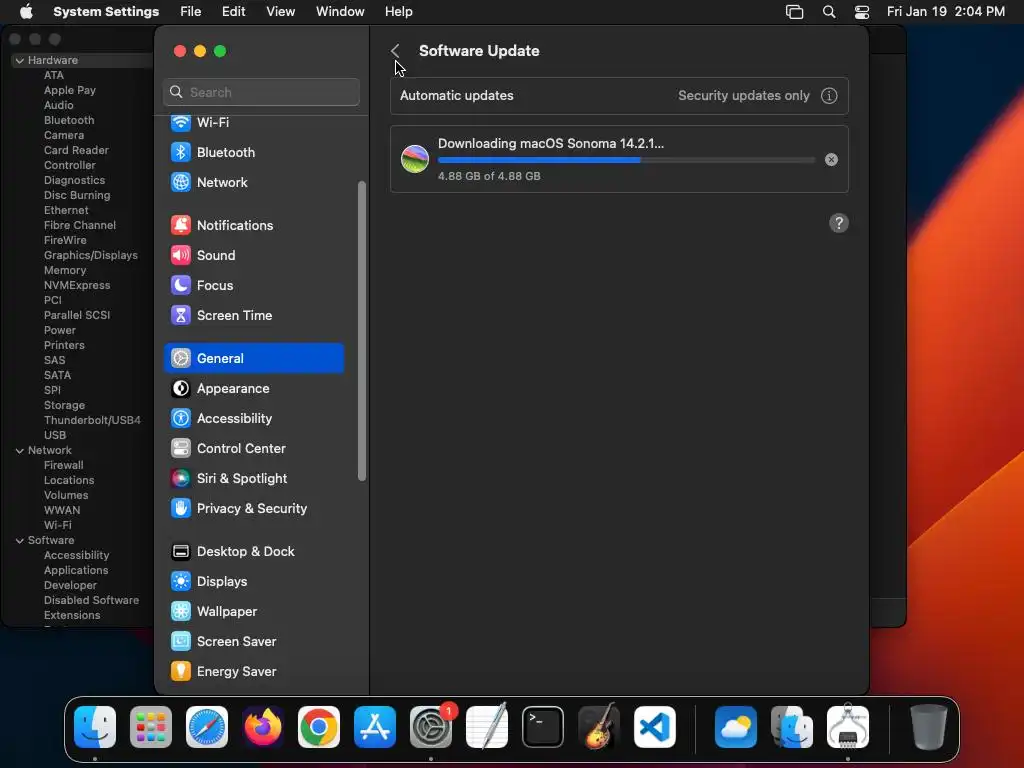Select General in the sidebar

pos(253,359)
